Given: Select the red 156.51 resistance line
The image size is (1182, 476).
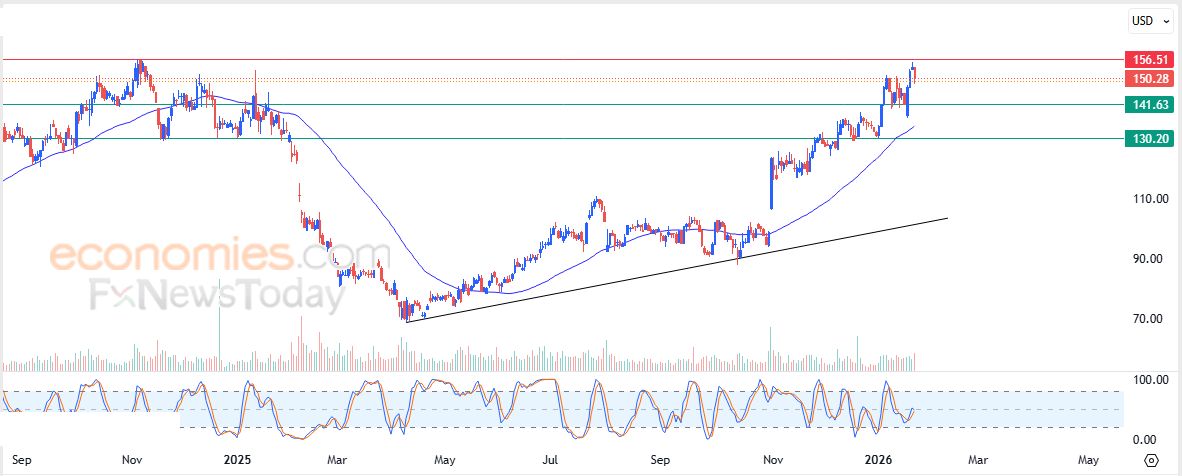Looking at the screenshot, I should pyautogui.click(x=562, y=60).
